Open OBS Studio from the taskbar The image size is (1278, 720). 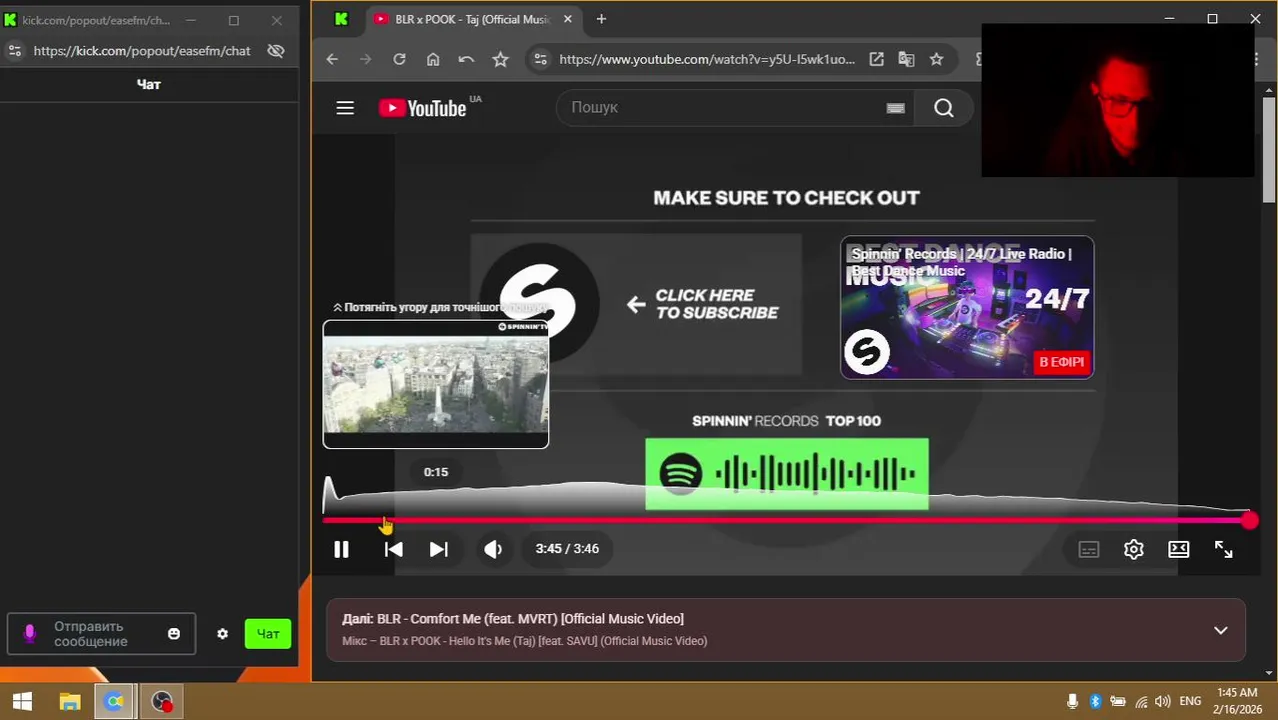(161, 702)
